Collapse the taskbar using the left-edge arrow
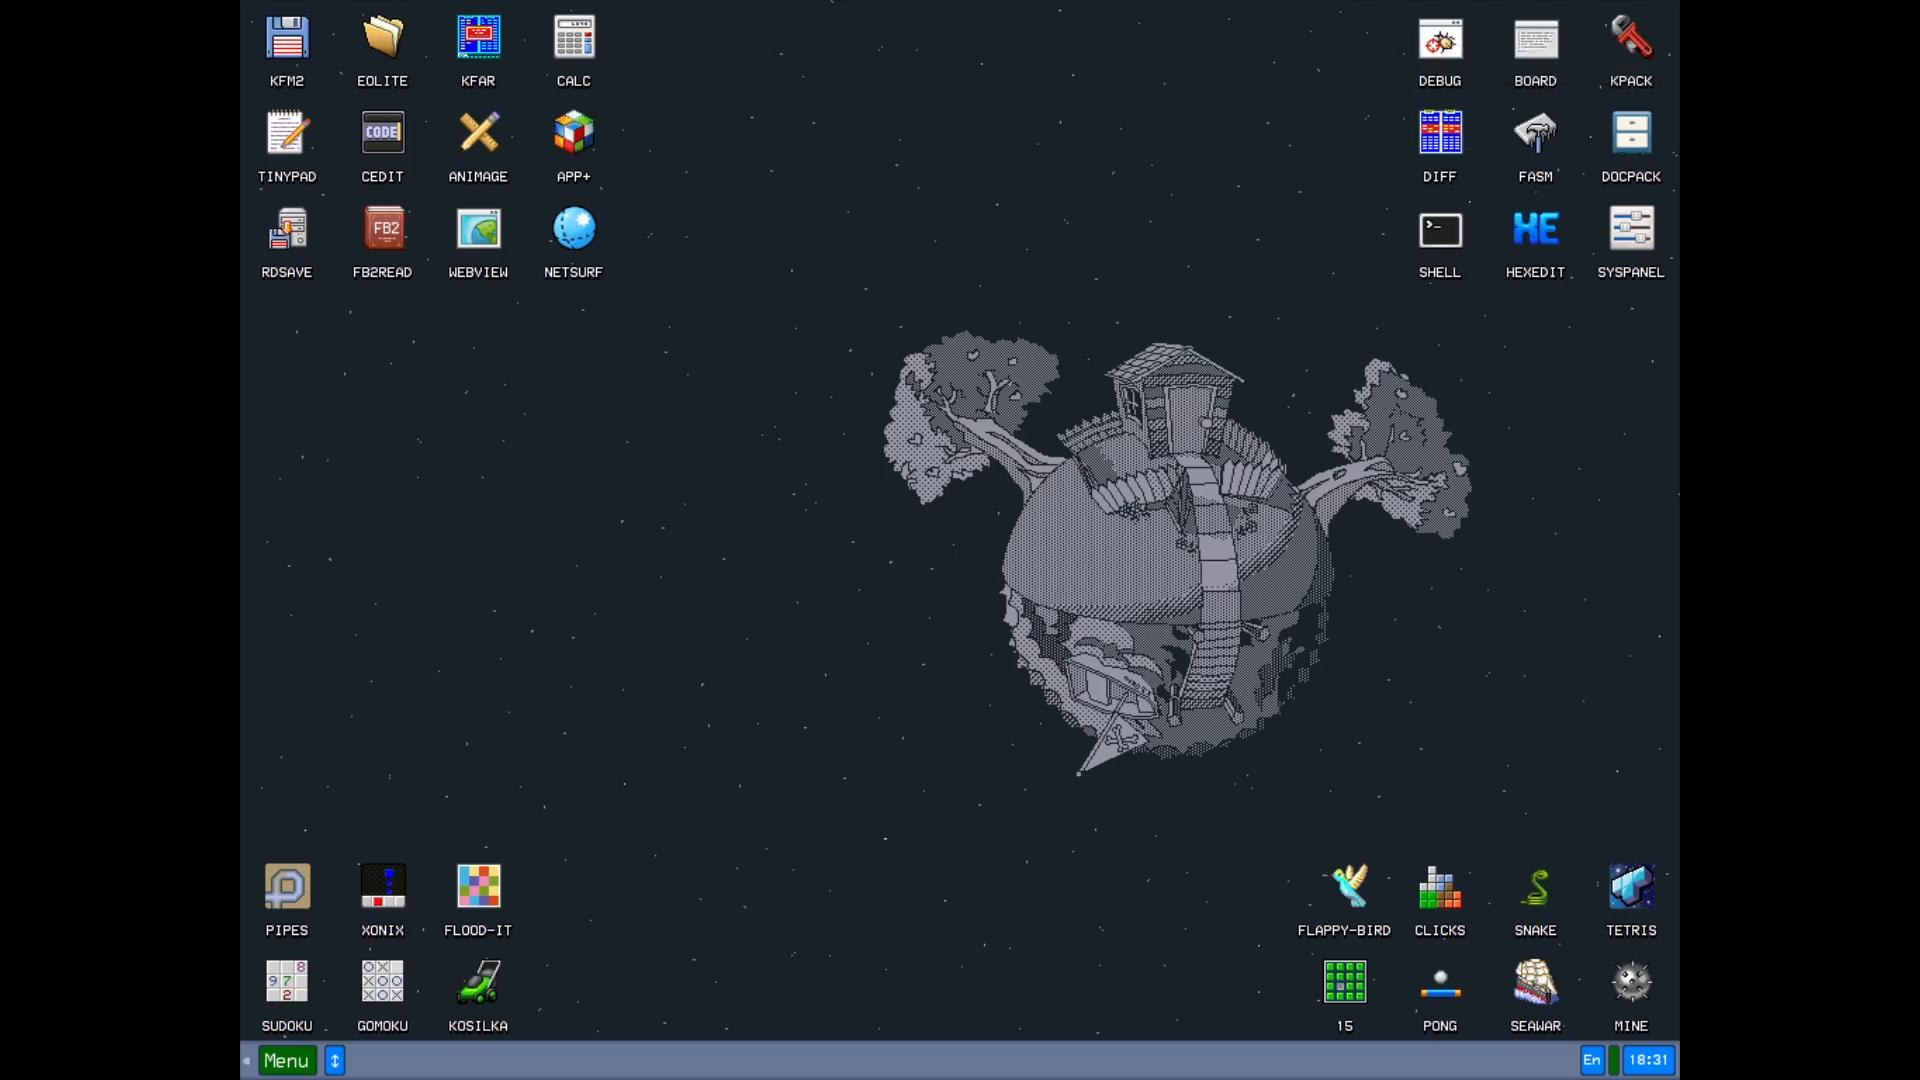Image resolution: width=1920 pixels, height=1080 pixels. [x=247, y=1061]
